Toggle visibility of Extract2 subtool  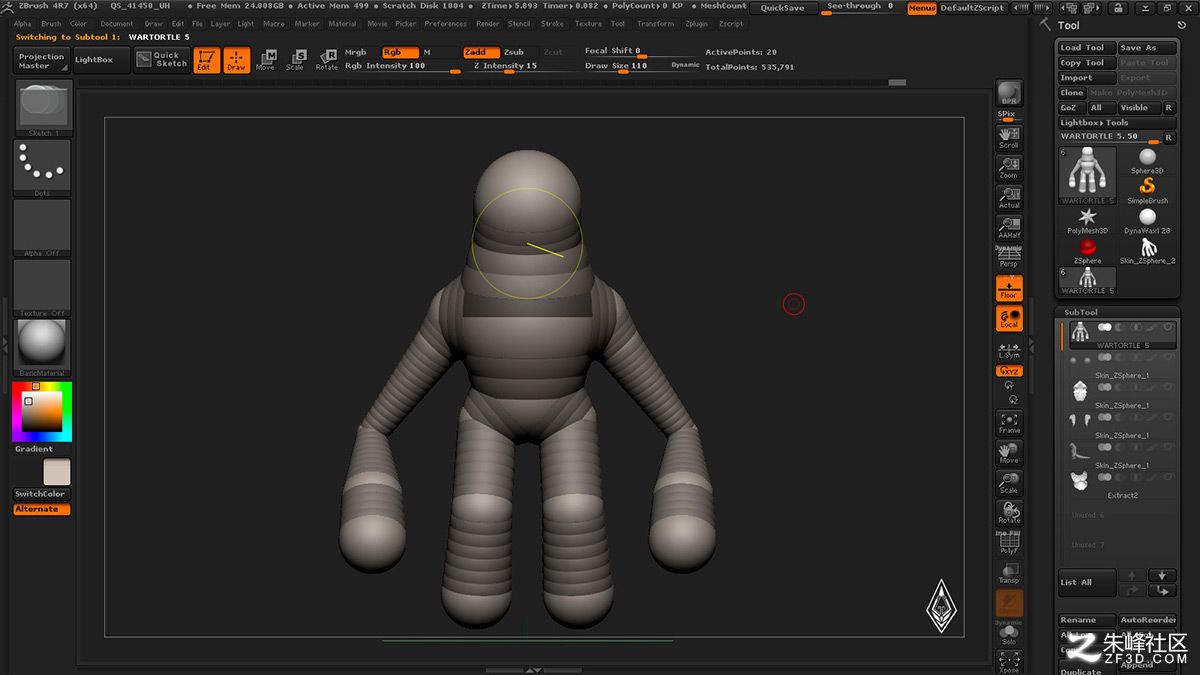[x=1169, y=477]
